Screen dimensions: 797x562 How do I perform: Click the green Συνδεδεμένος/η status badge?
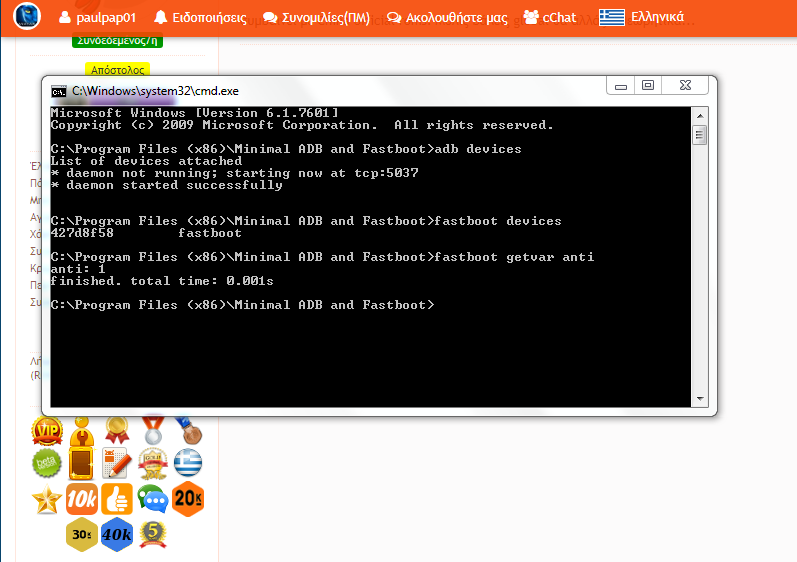point(117,41)
